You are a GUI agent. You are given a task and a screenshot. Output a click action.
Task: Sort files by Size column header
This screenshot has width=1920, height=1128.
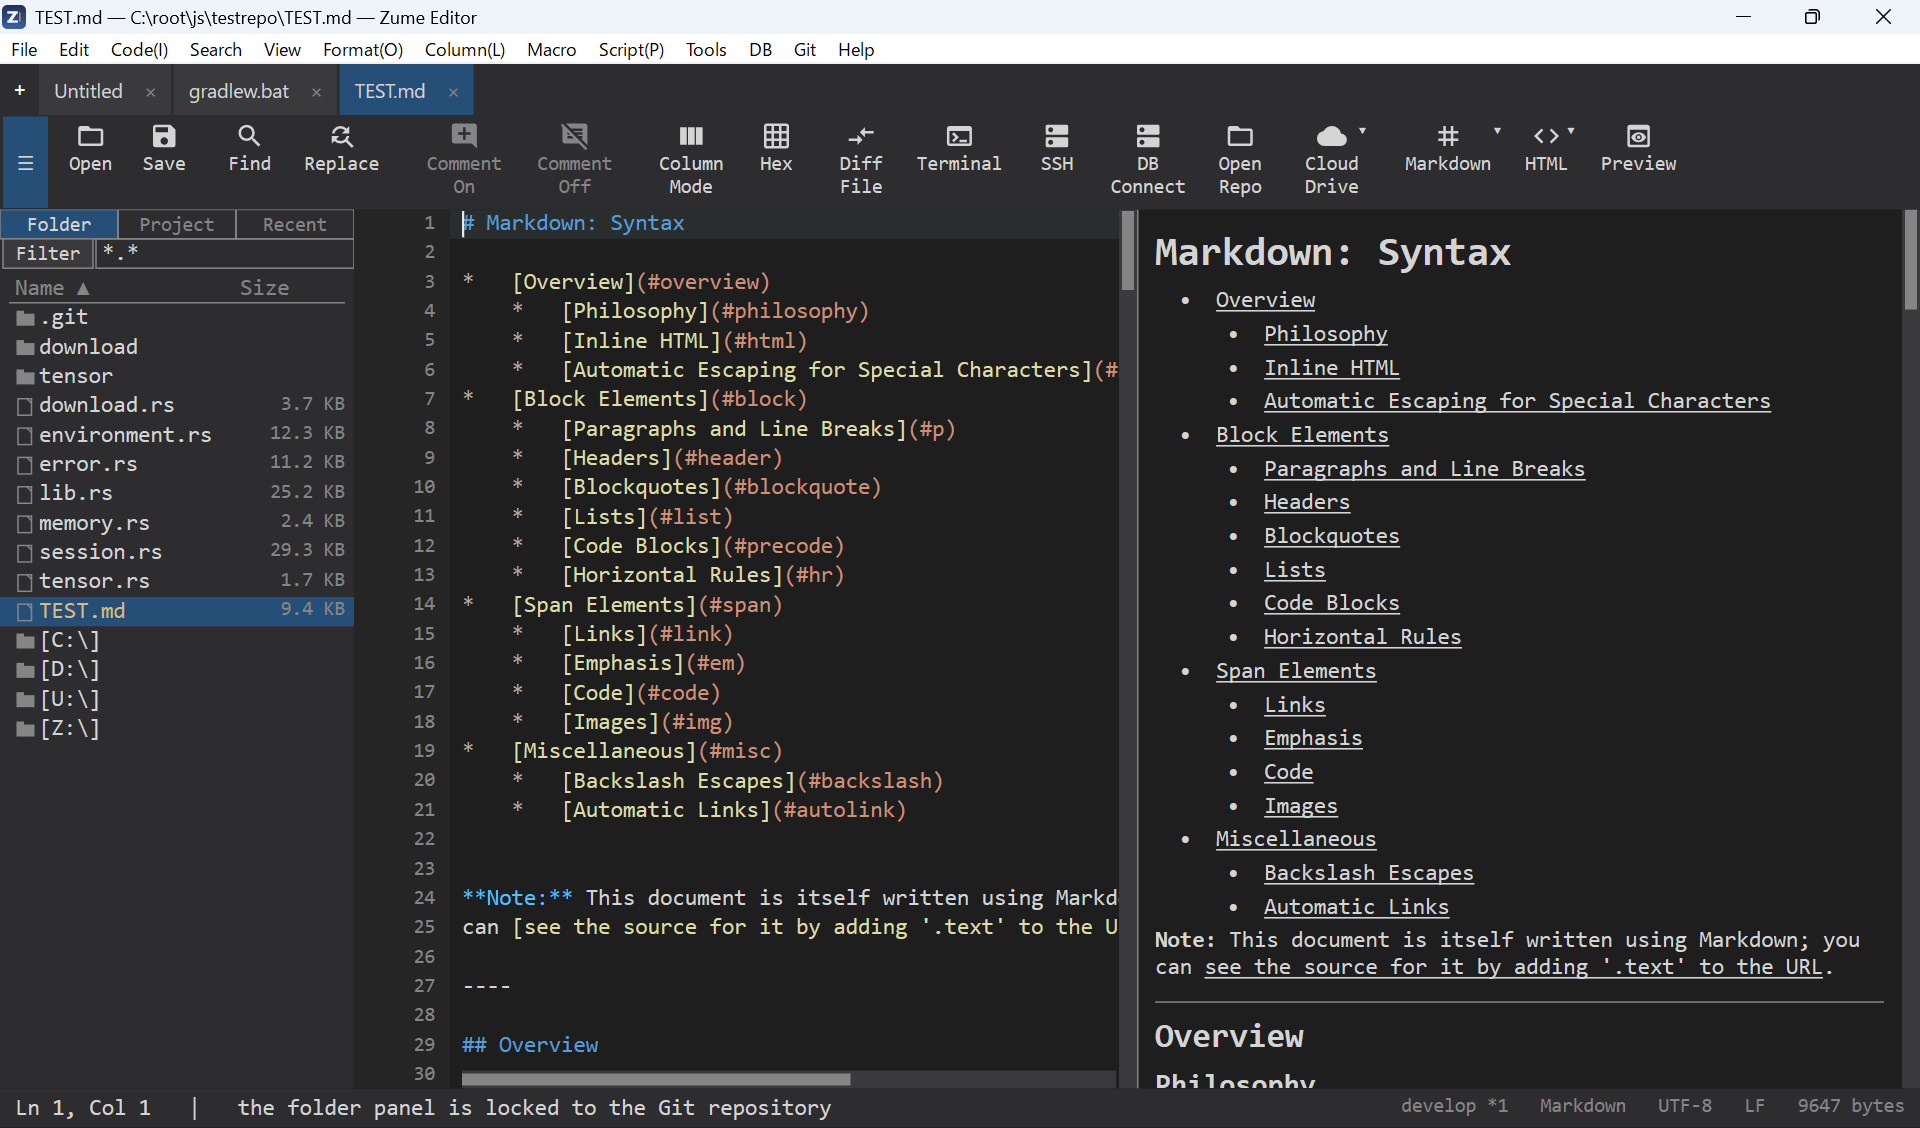tap(264, 288)
